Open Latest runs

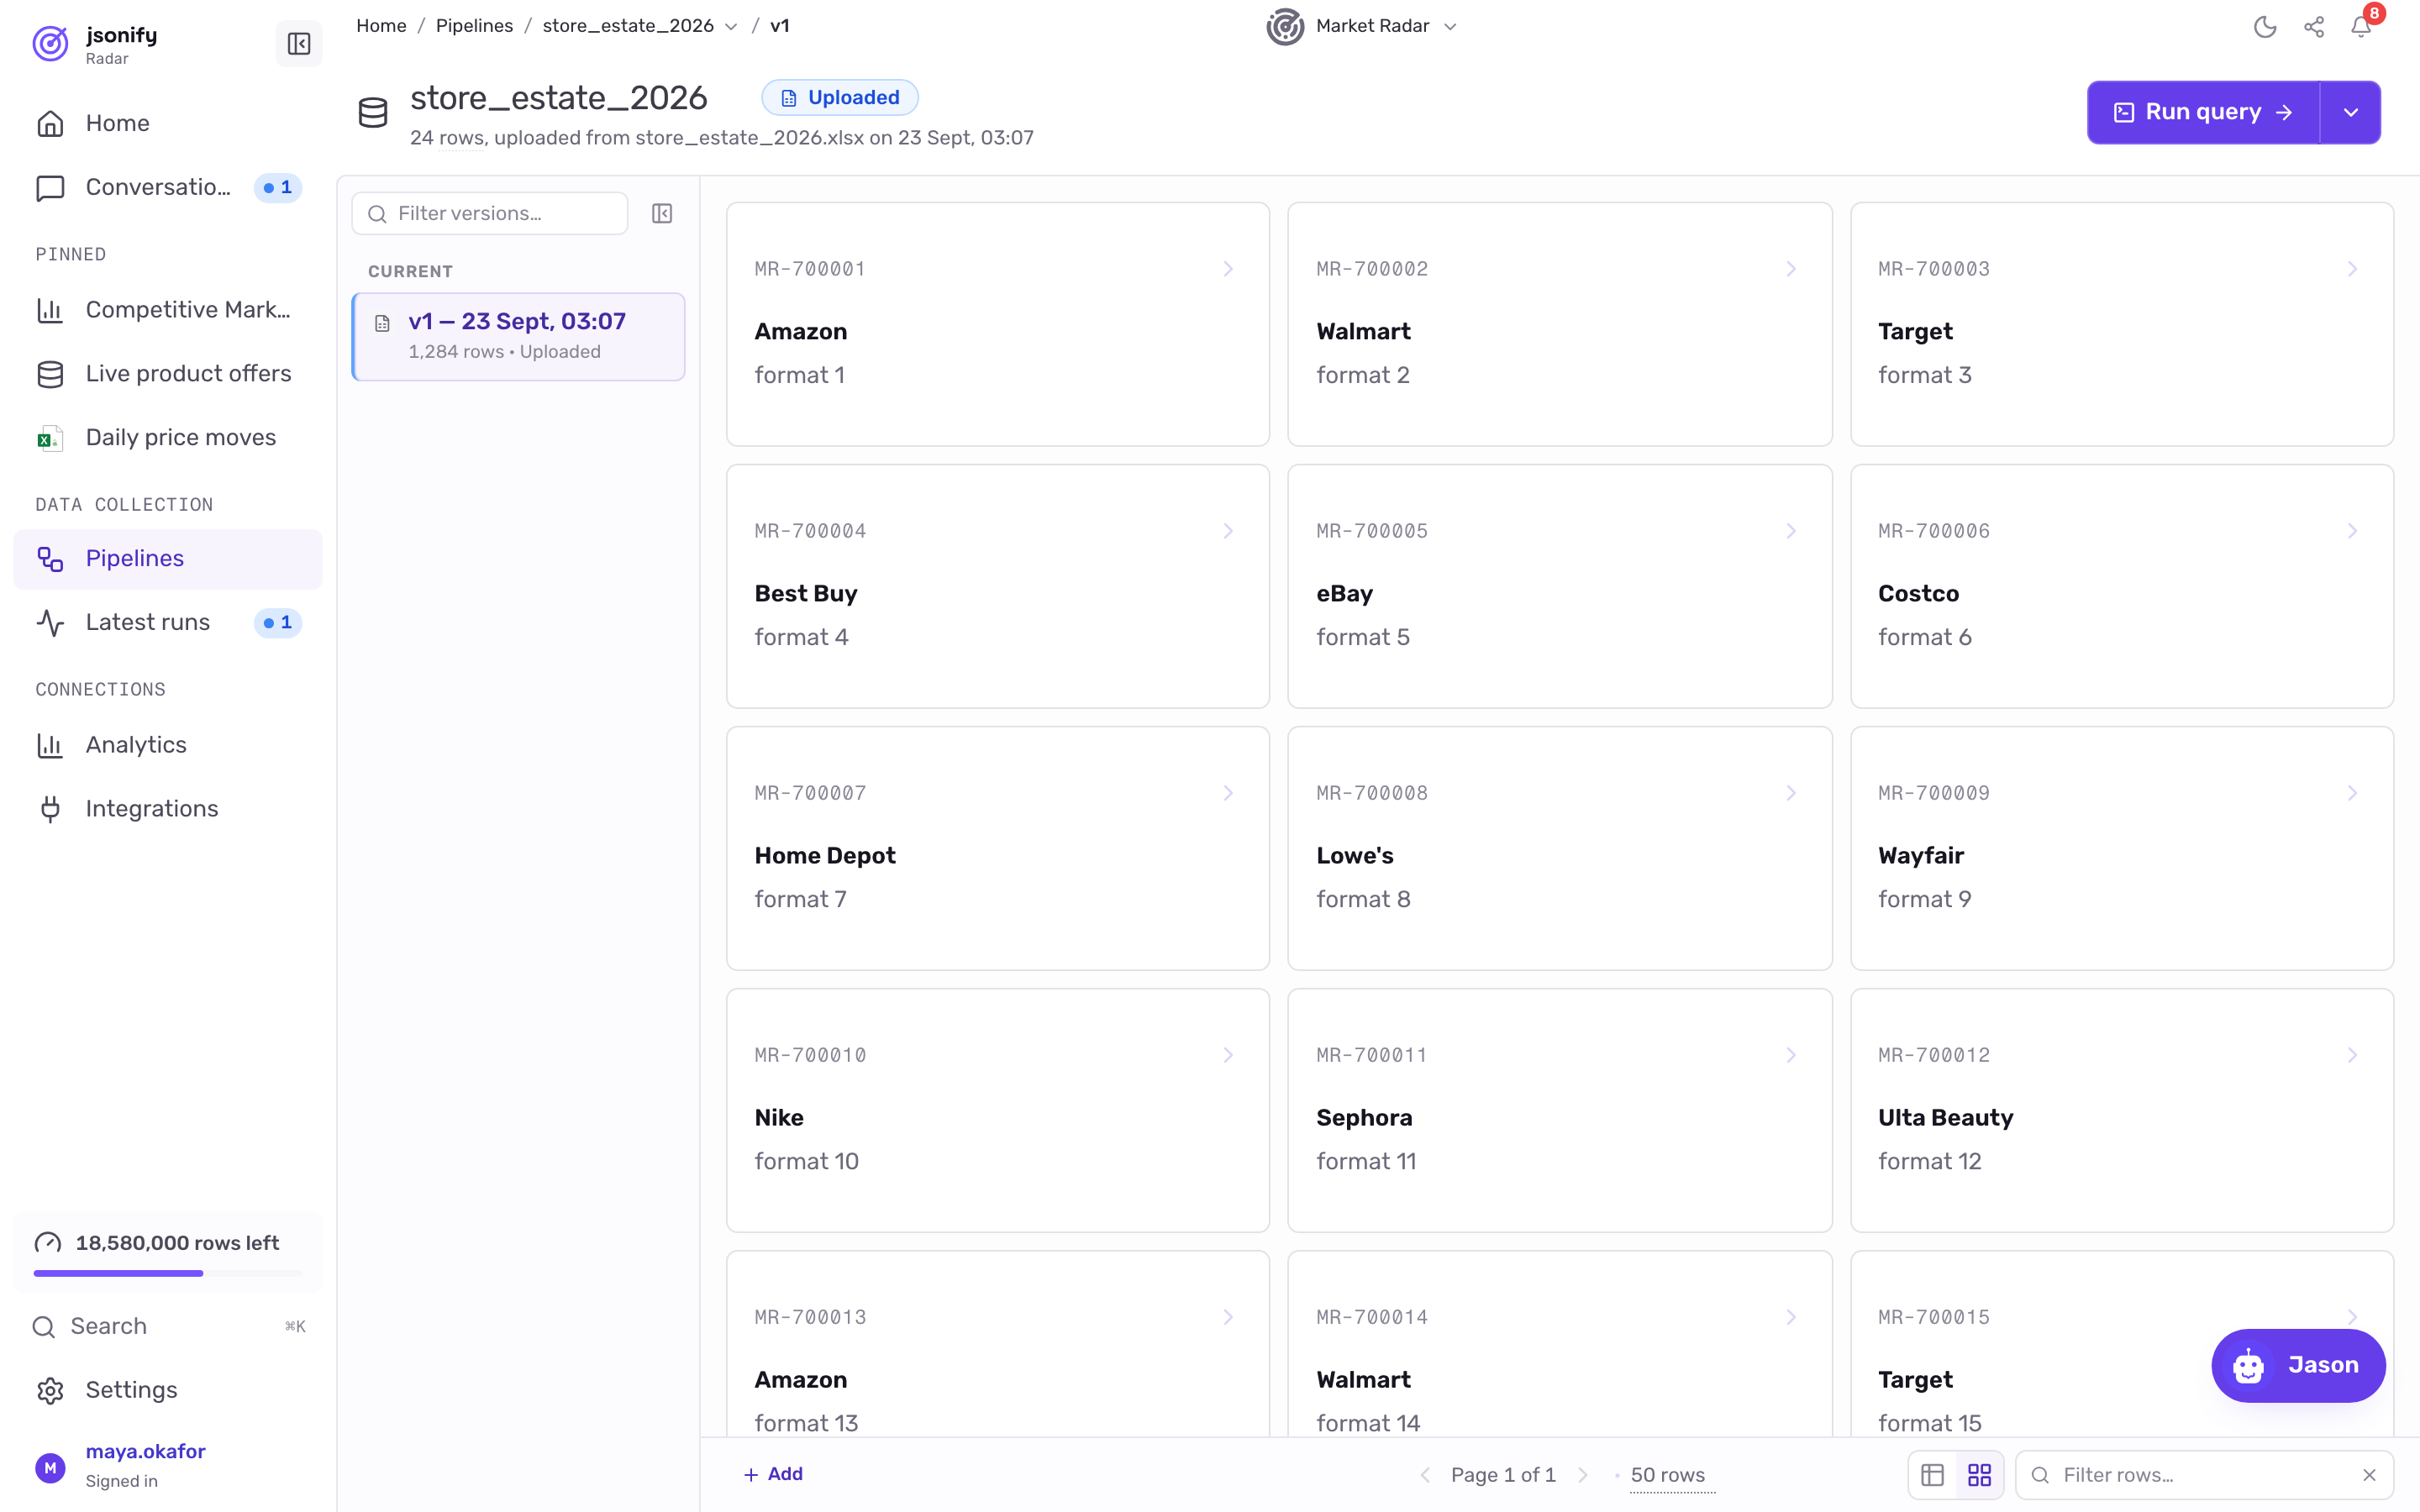(168, 622)
